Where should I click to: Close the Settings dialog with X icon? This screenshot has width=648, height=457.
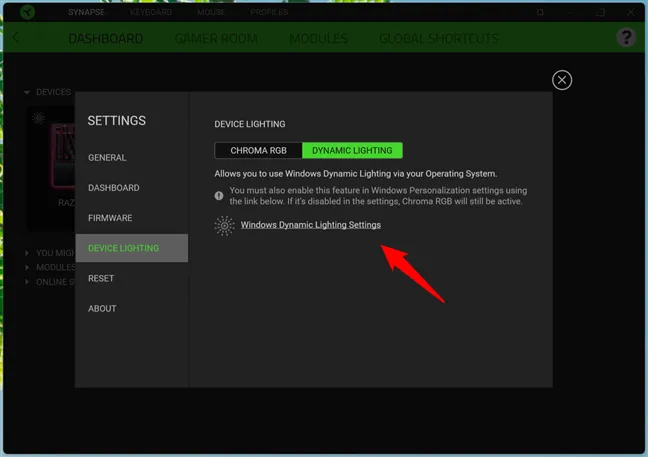(562, 80)
